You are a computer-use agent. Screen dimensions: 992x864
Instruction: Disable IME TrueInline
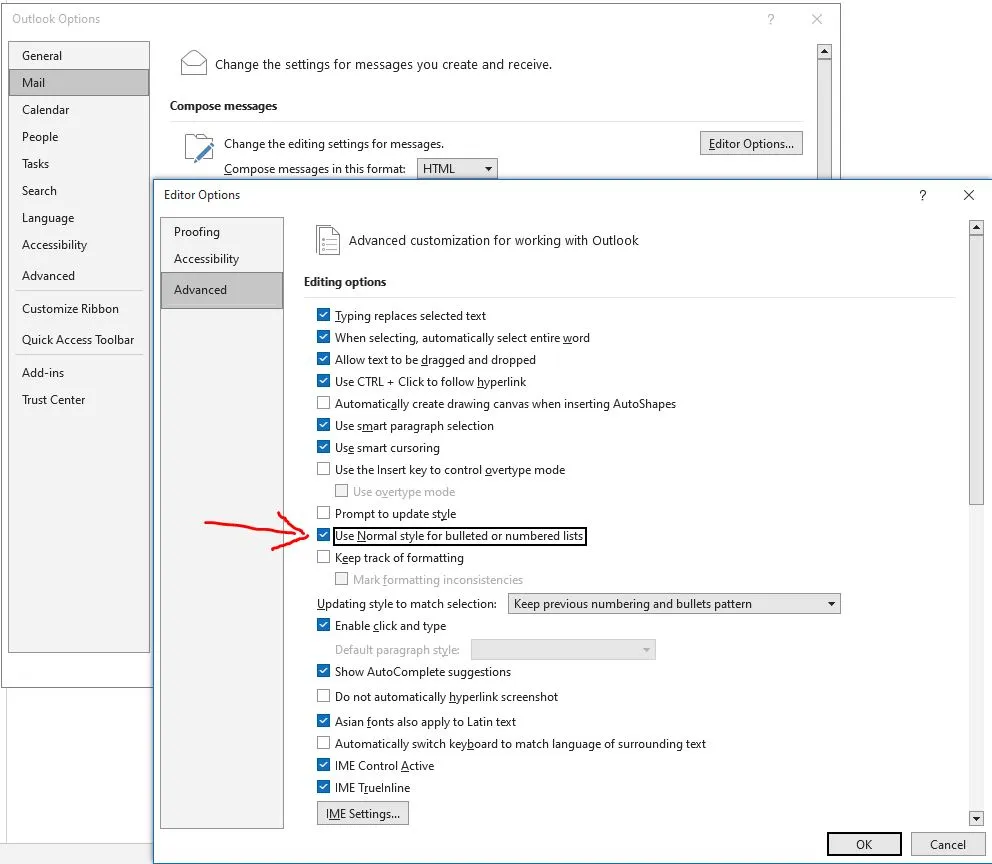324,787
